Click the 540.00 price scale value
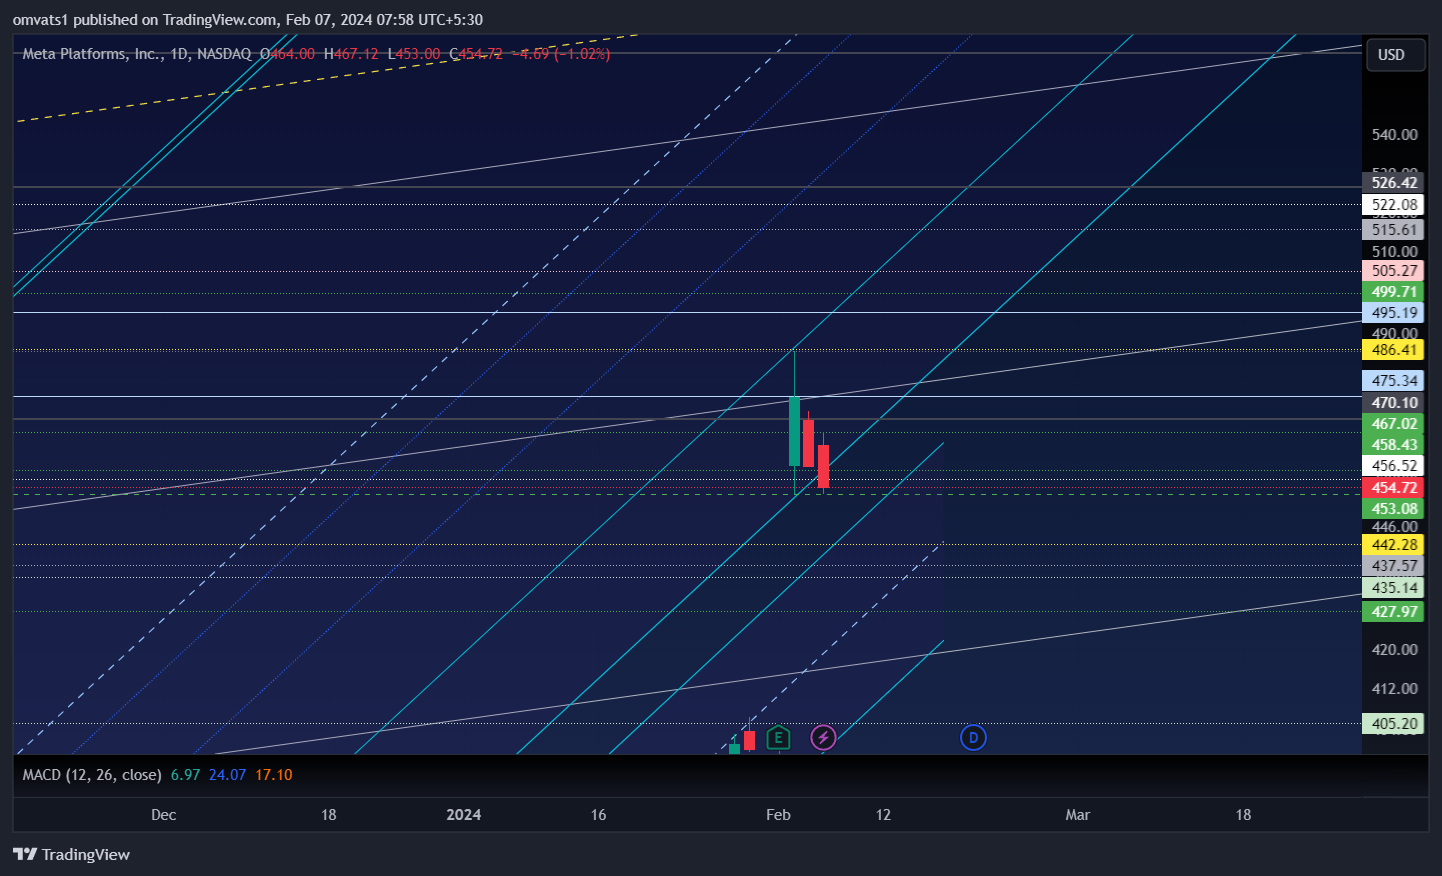 click(1394, 135)
